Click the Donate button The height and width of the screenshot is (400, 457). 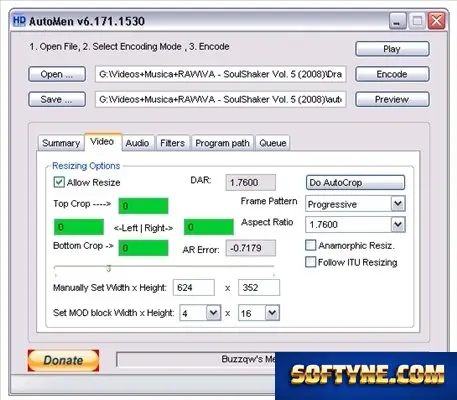point(63,360)
